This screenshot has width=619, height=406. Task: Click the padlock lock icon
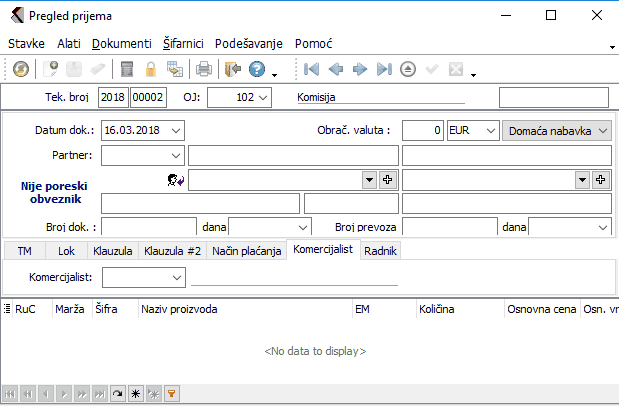tap(151, 69)
